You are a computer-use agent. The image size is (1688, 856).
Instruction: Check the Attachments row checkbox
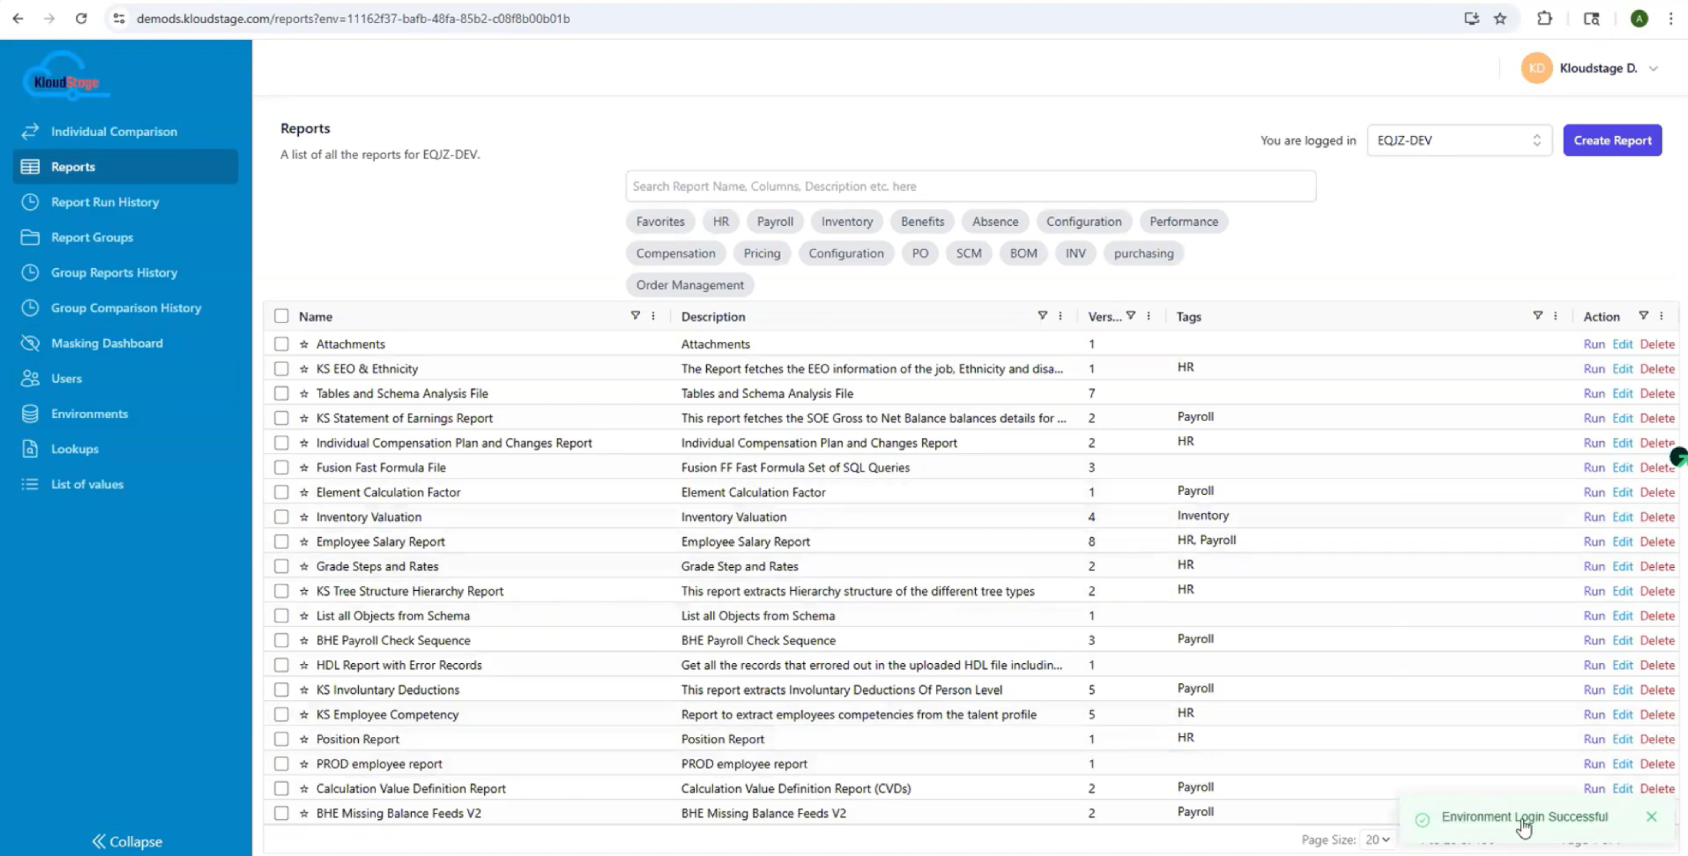coord(281,344)
